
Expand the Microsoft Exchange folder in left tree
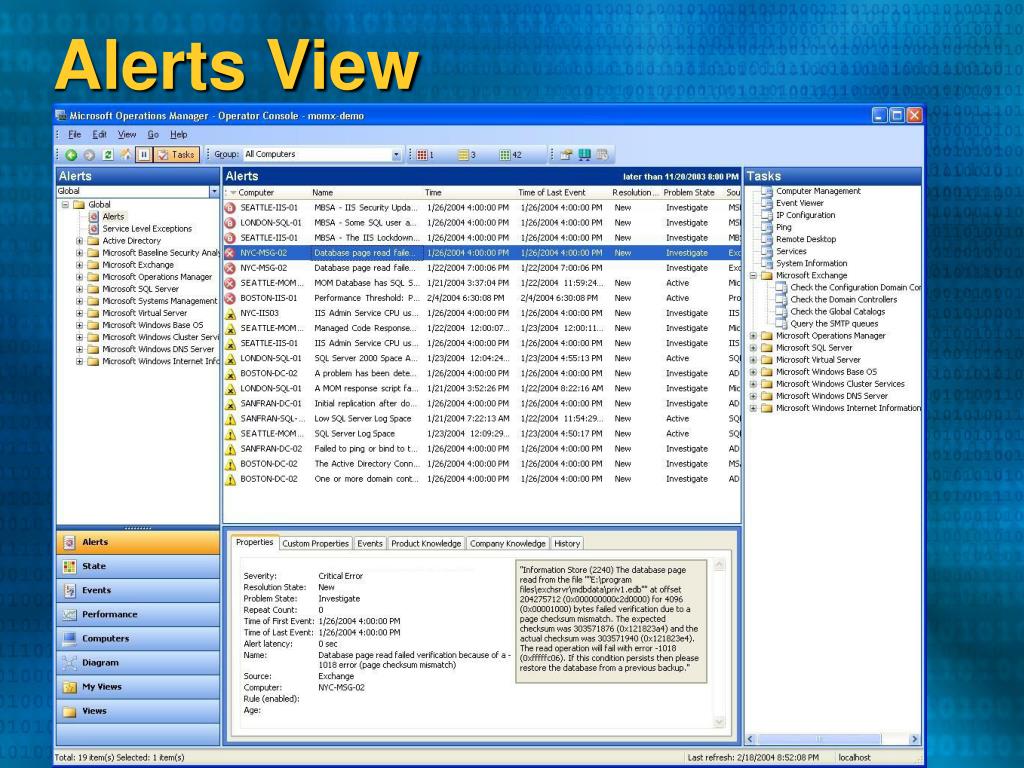pos(80,265)
